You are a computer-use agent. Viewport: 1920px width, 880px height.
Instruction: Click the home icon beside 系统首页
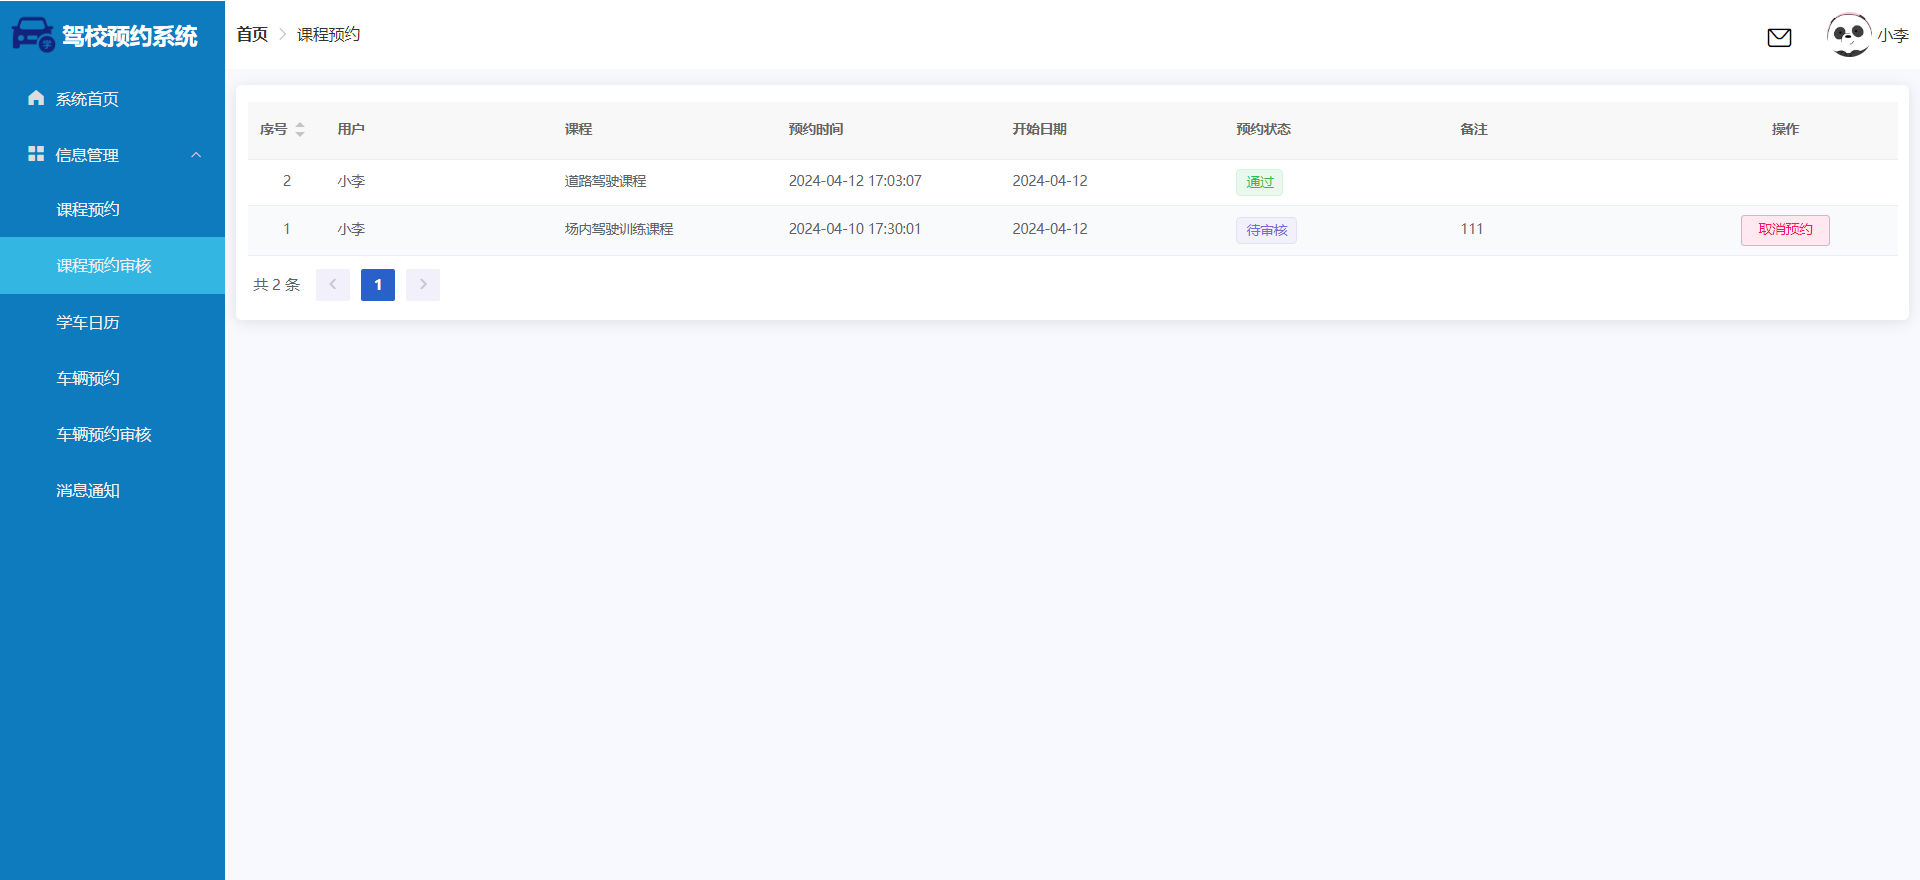coord(36,98)
